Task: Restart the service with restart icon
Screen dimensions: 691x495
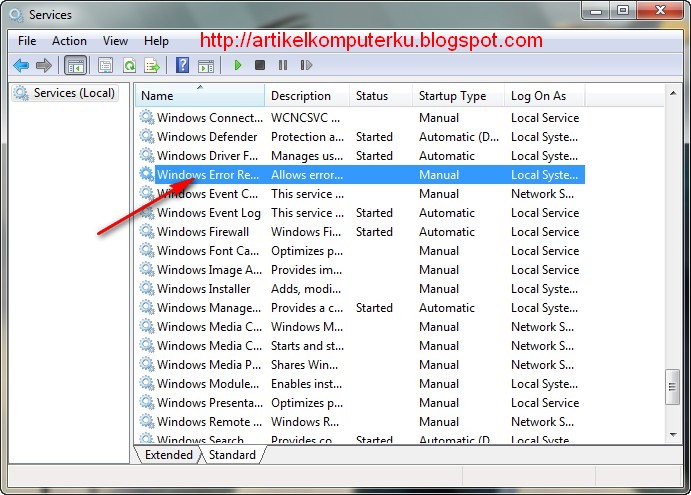Action: pyautogui.click(x=306, y=65)
